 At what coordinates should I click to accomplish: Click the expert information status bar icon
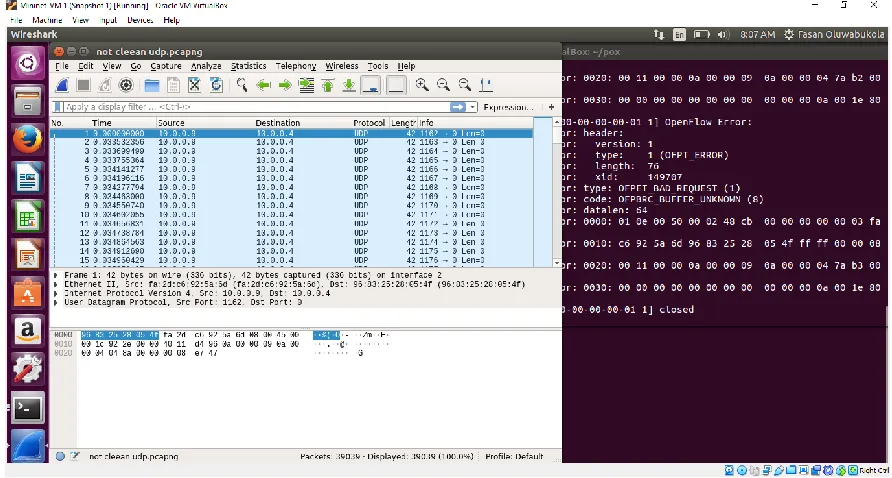[x=60, y=456]
